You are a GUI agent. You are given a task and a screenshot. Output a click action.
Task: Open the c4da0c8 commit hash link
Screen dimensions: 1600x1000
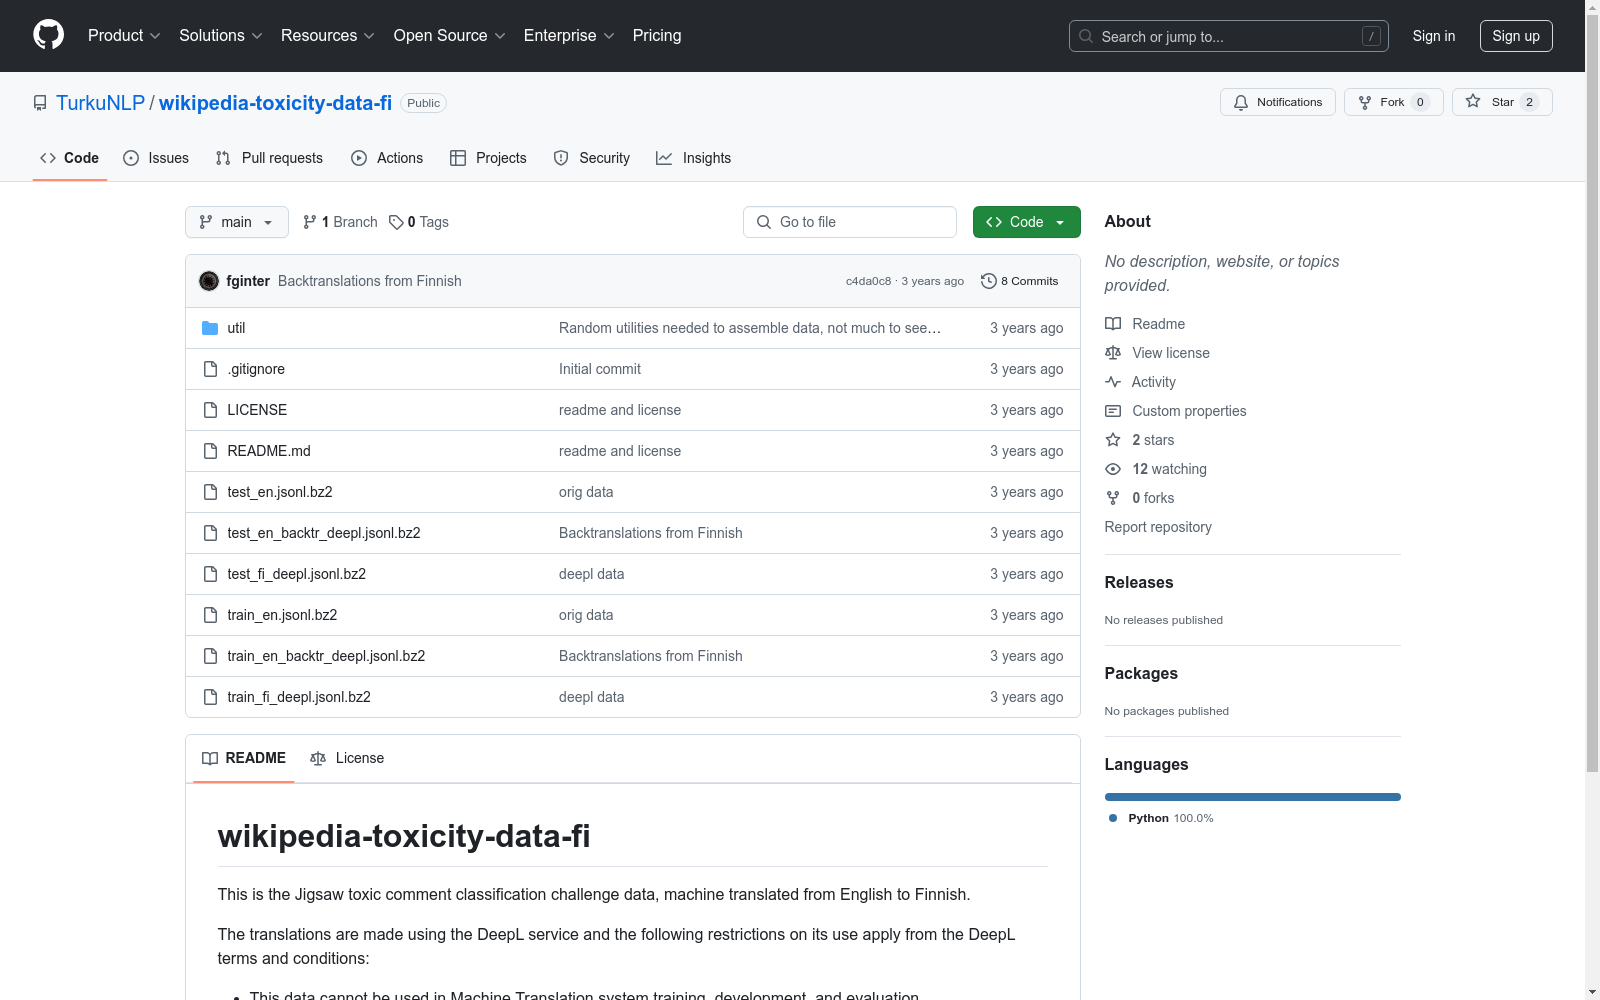[x=868, y=281]
